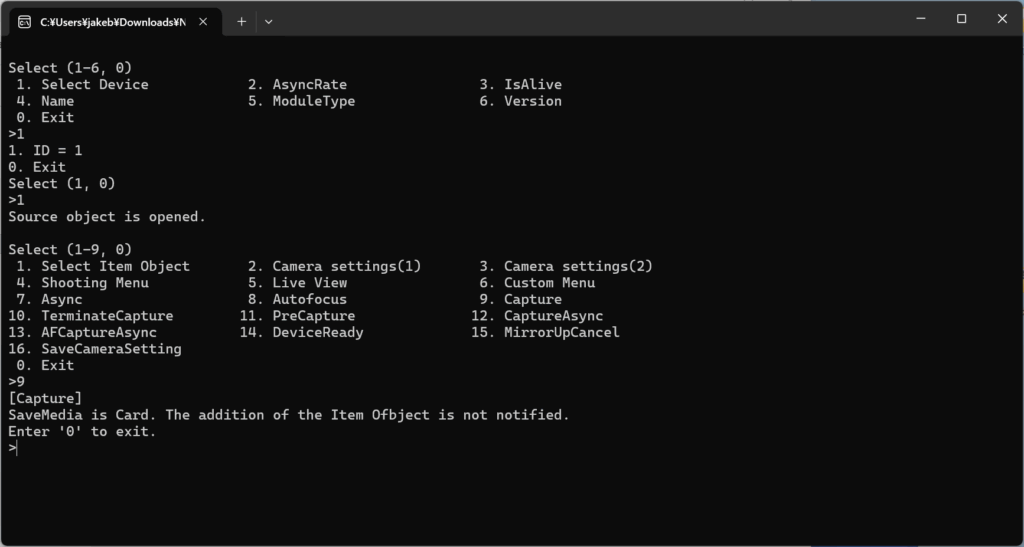Image resolution: width=1024 pixels, height=547 pixels.
Task: Click the "16. SaveCameraSetting" text
Action: 95,349
